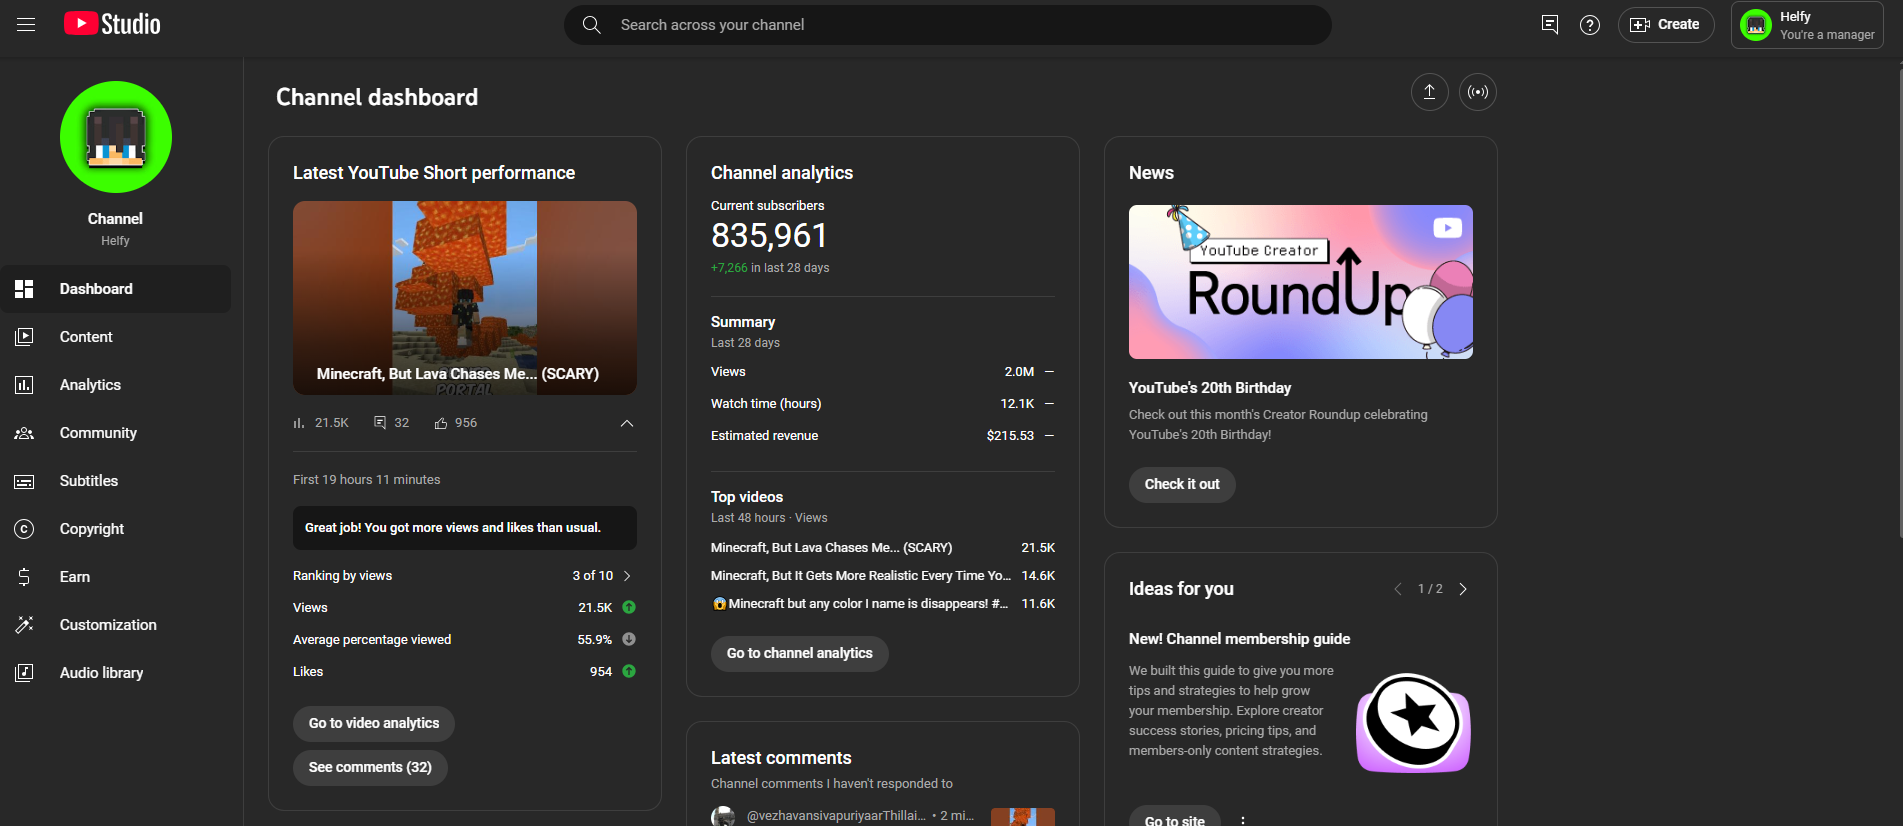This screenshot has width=1903, height=826.
Task: Open the send feedback icon
Action: 1550,25
